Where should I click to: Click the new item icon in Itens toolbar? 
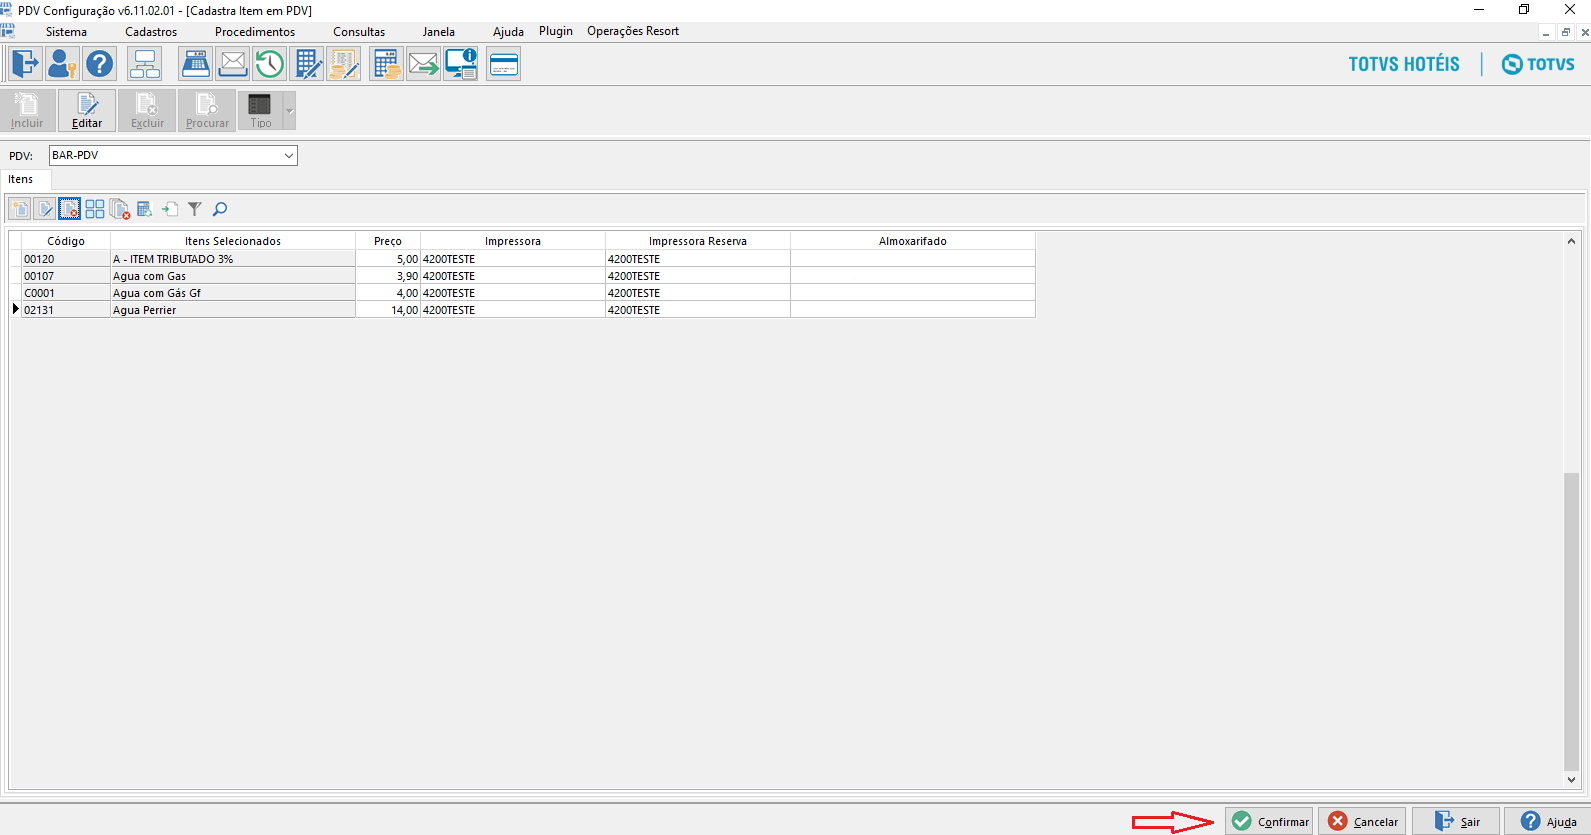tap(20, 209)
